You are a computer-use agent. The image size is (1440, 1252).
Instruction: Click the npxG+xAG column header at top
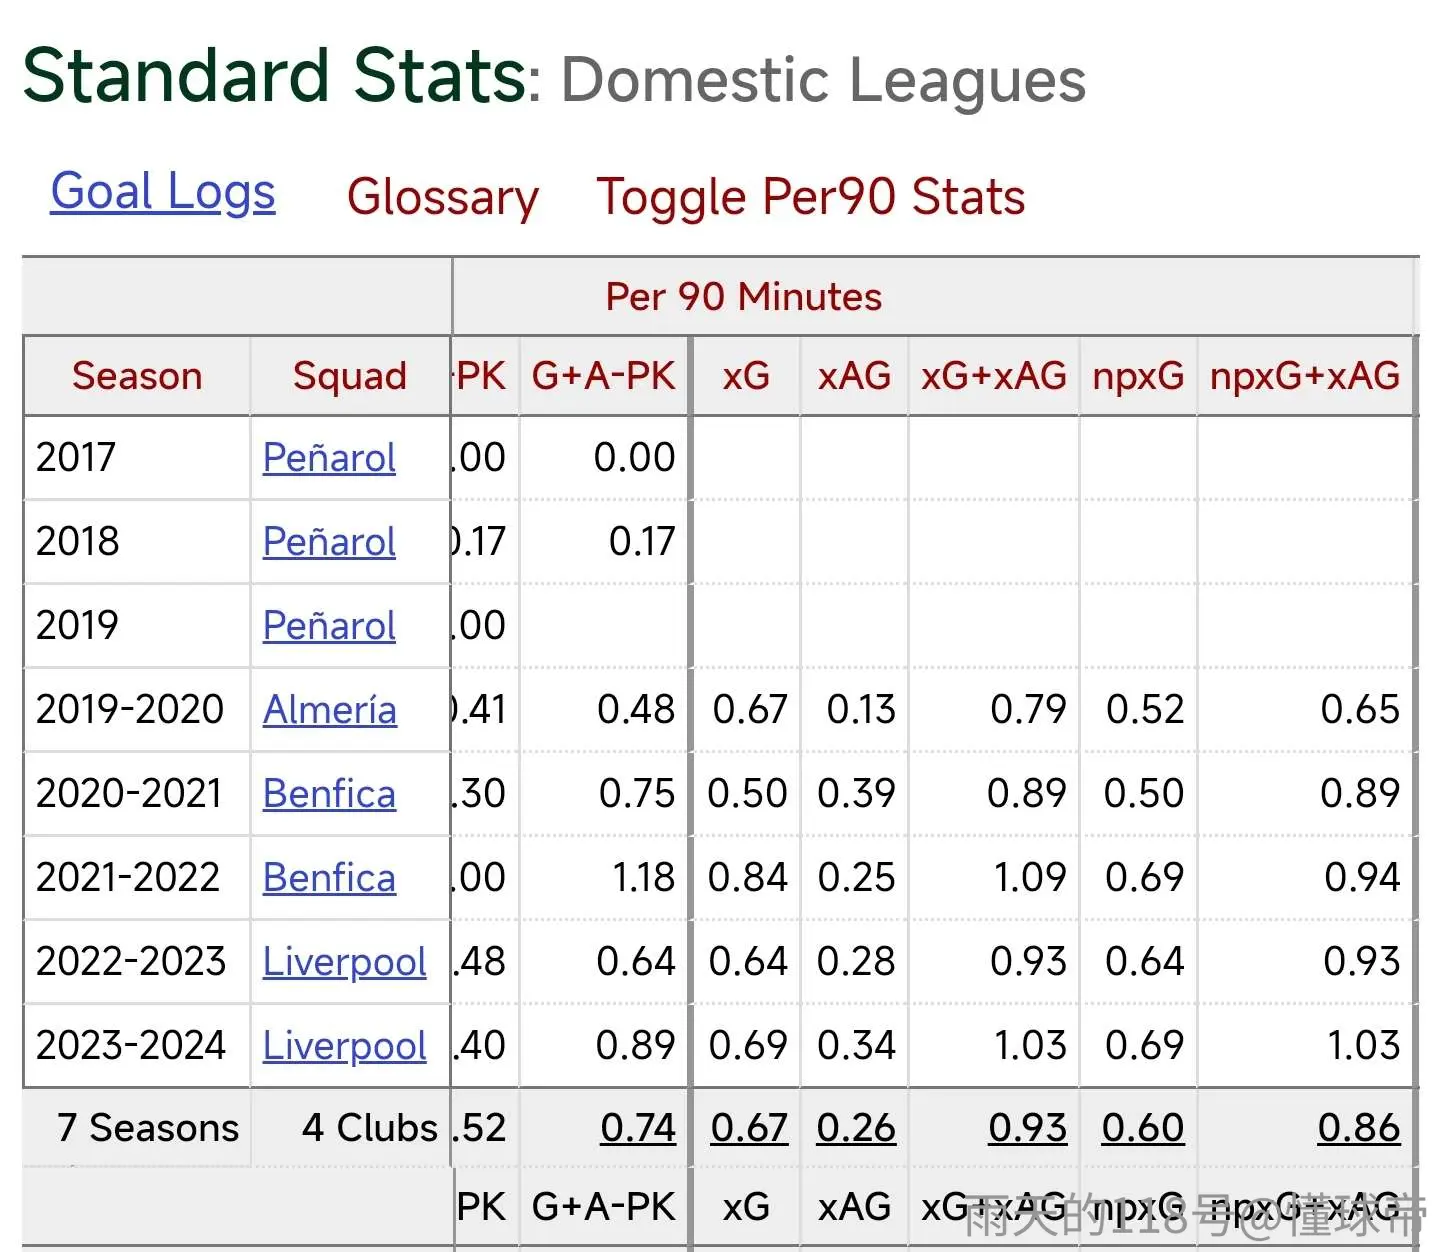tap(1305, 376)
